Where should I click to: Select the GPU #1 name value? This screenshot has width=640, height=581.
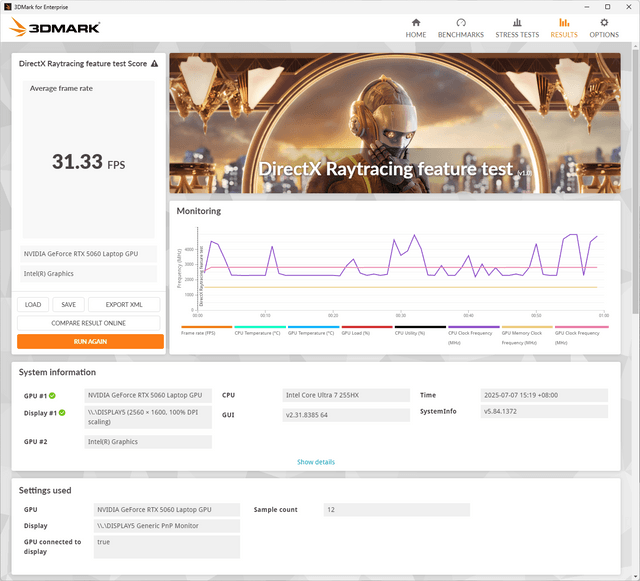[148, 395]
